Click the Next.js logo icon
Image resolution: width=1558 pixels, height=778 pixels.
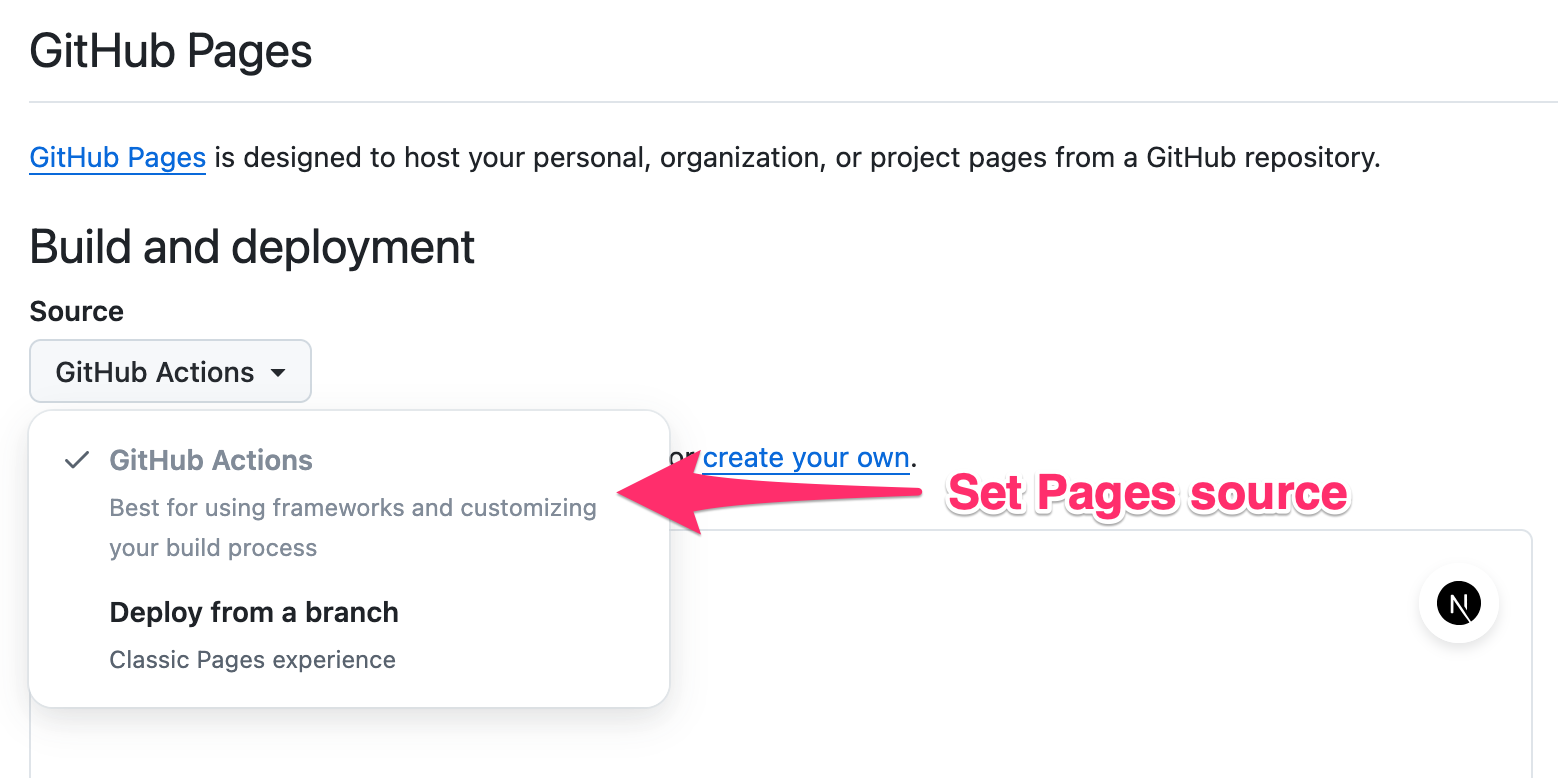(x=1458, y=604)
